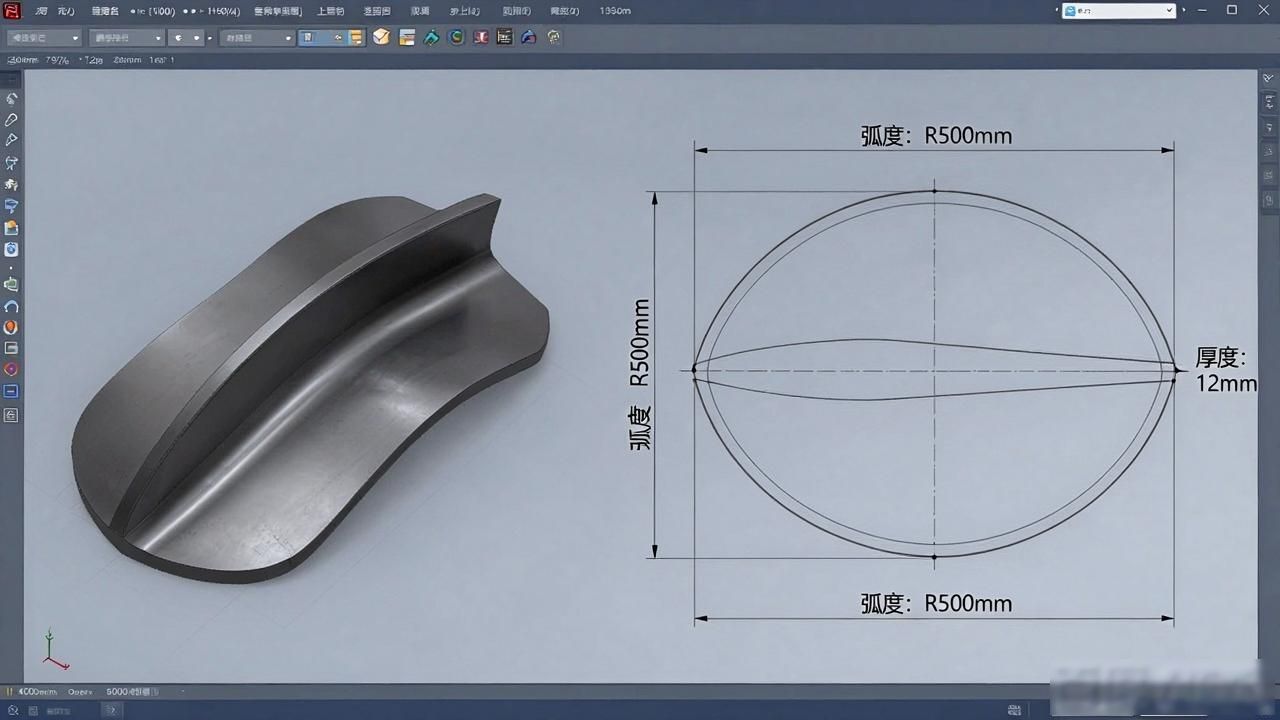Open the menu item containing (1(00)
1280x720 pixels.
click(152, 11)
